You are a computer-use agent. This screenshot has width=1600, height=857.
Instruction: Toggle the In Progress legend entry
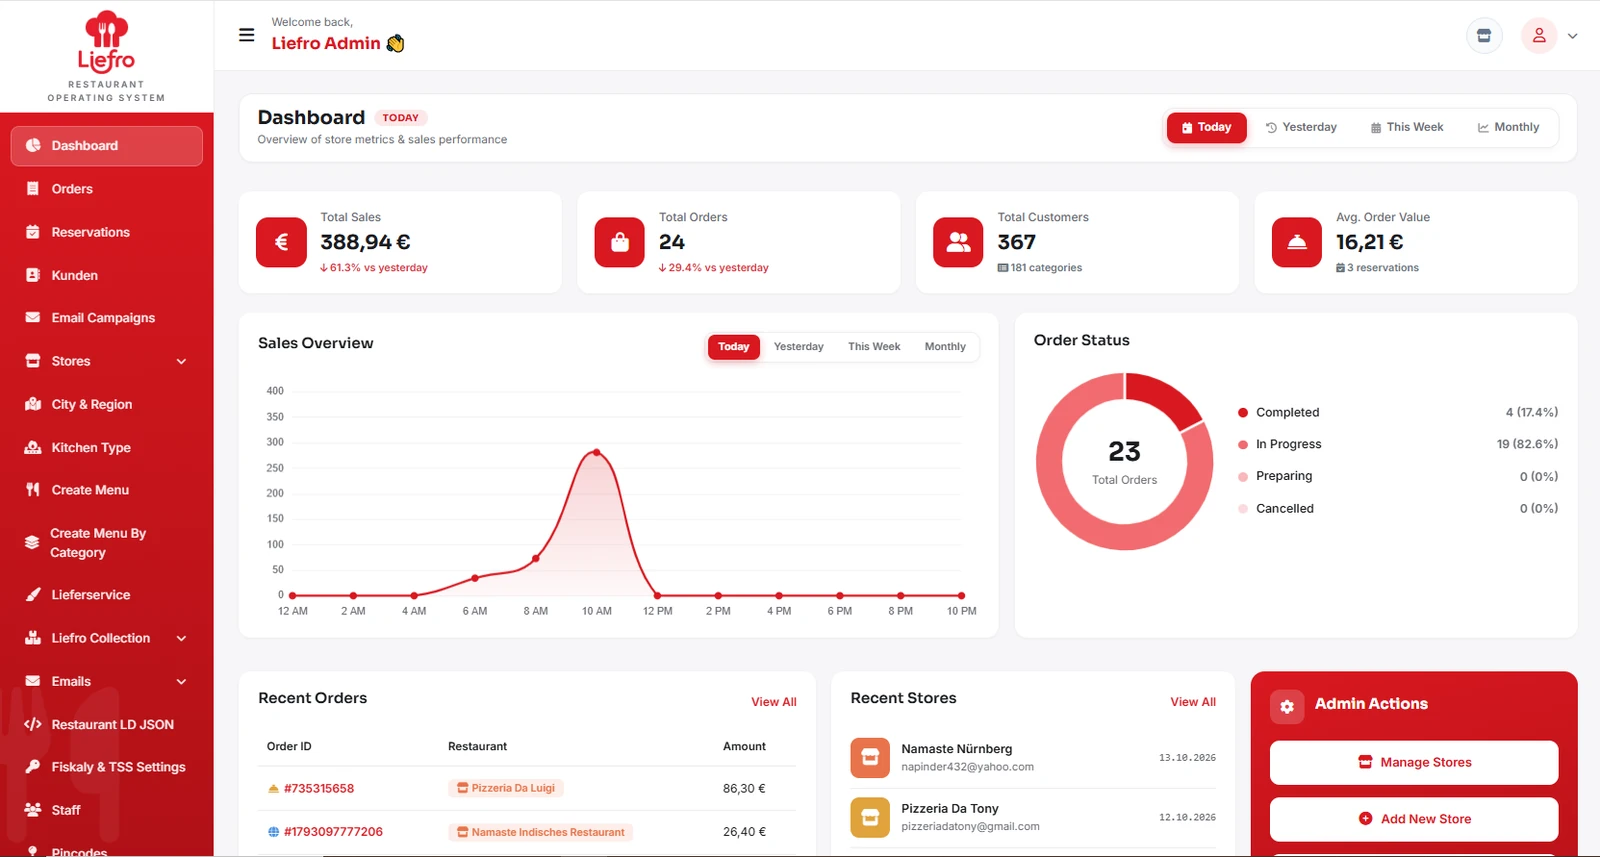[1279, 444]
